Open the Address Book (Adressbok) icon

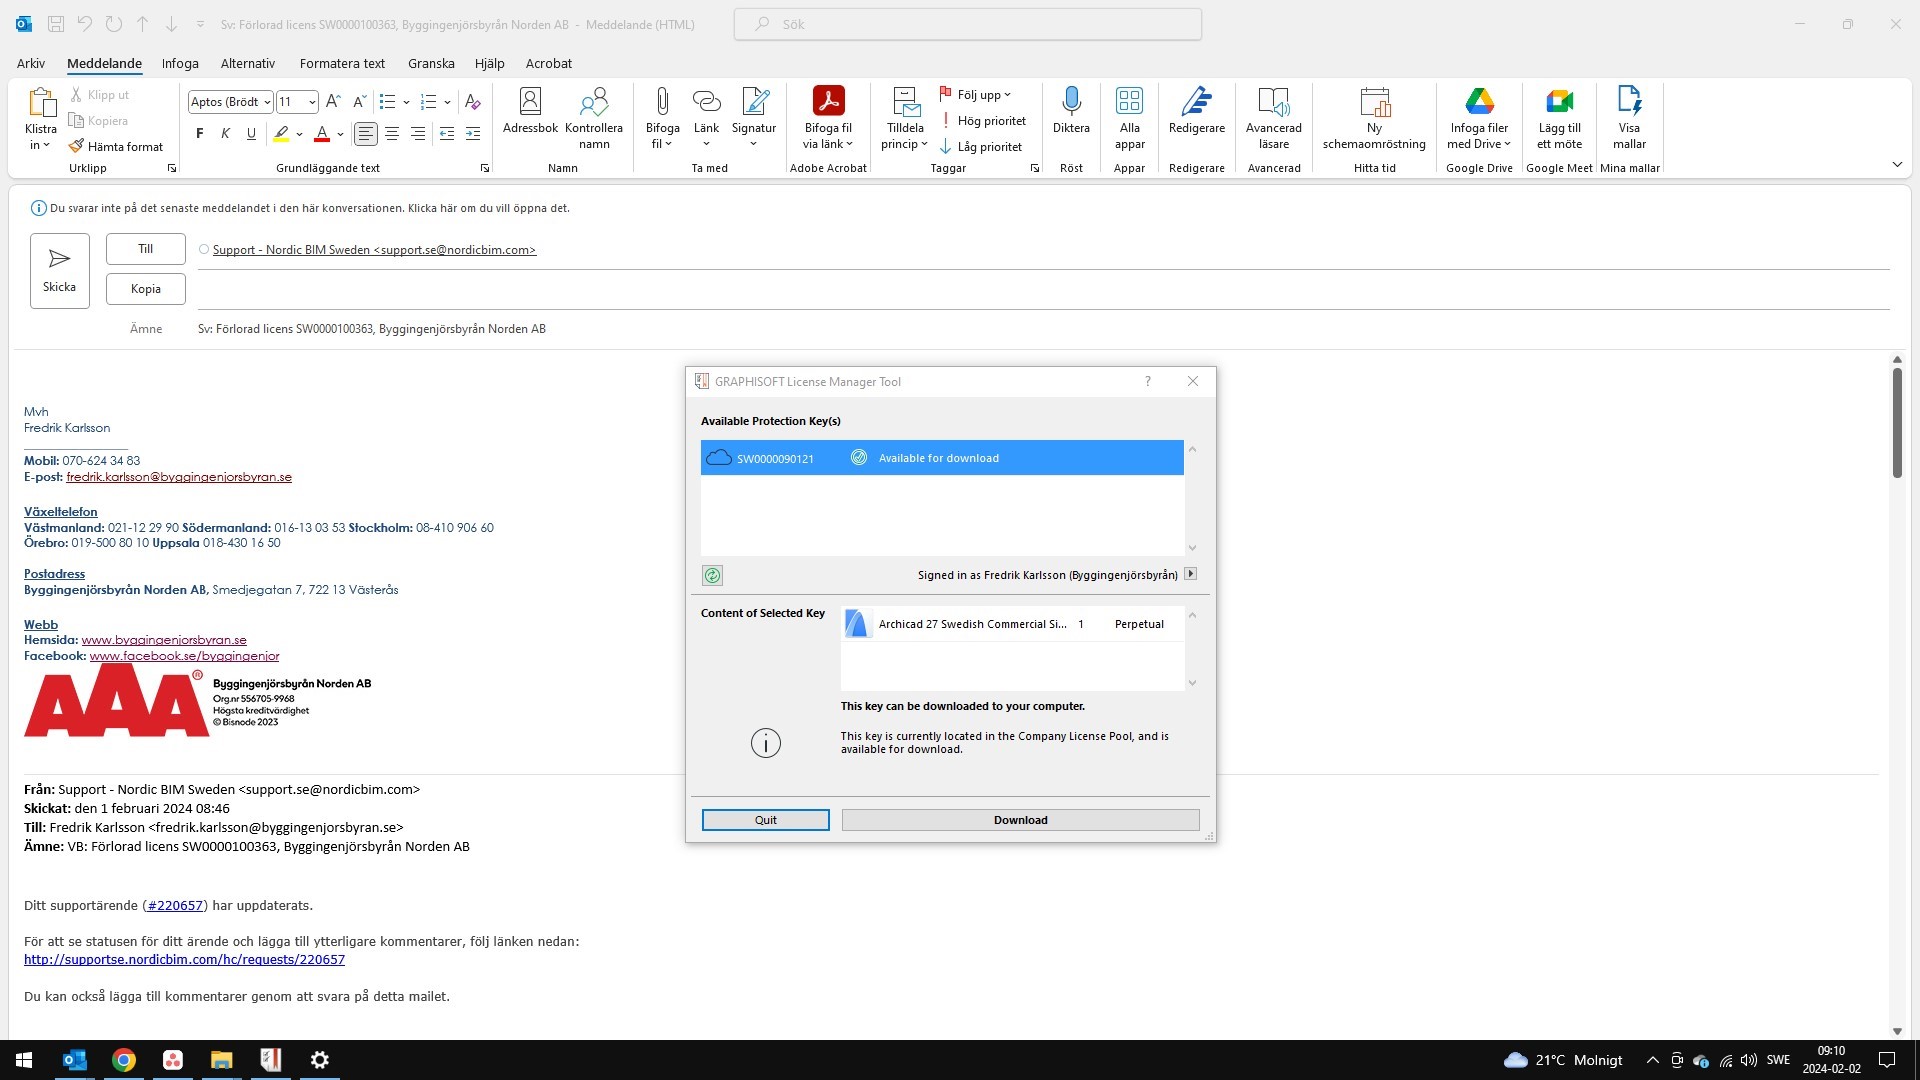tap(530, 101)
